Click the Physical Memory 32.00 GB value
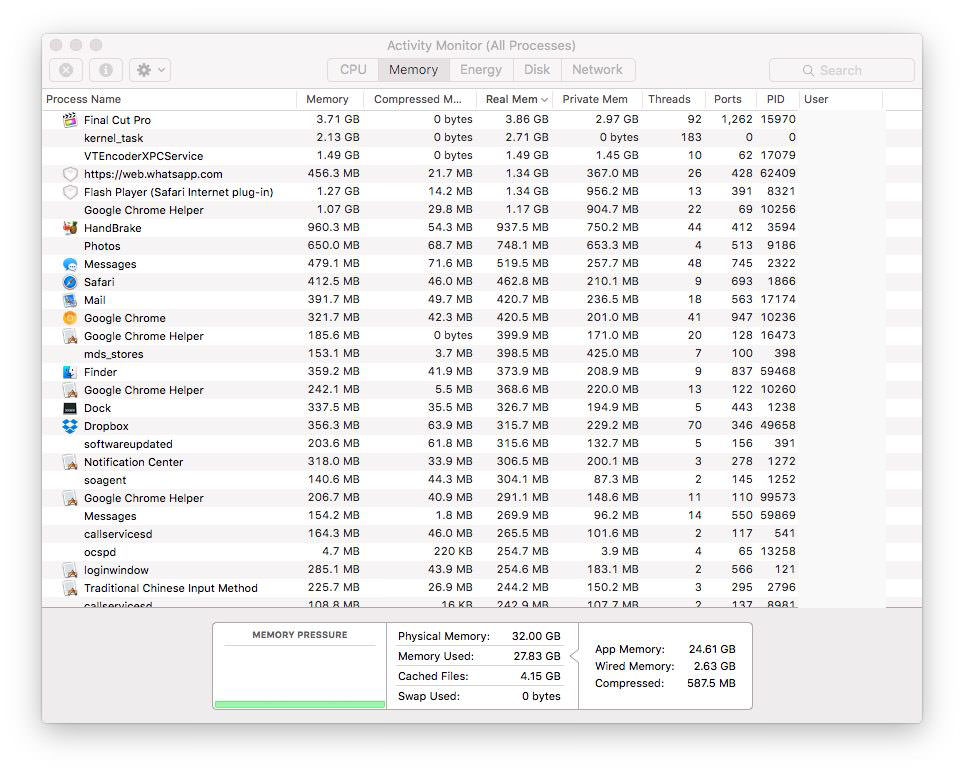Viewport: 964px width, 773px height. coord(536,636)
